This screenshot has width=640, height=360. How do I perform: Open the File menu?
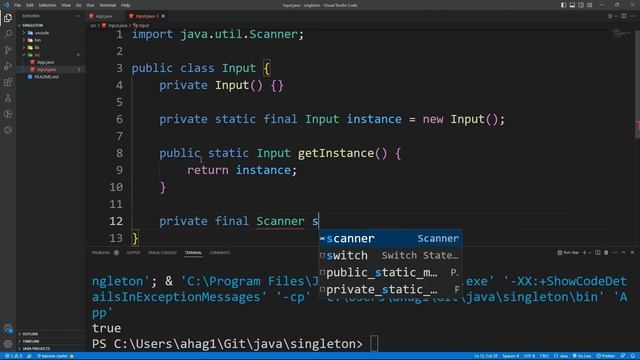(x=18, y=5)
